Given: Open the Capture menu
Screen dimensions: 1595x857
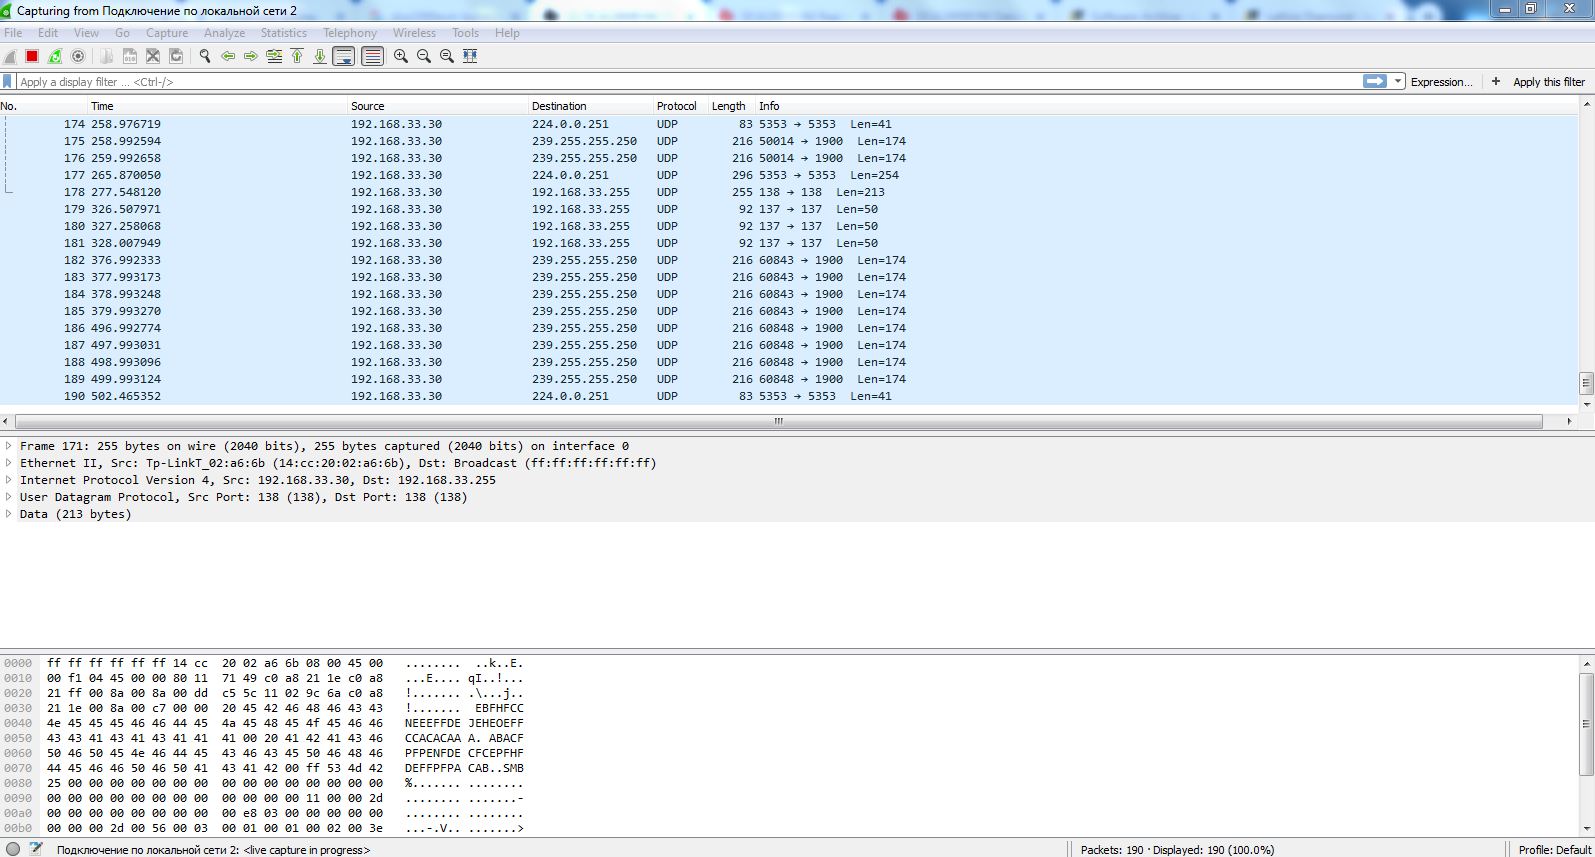Looking at the screenshot, I should pos(167,33).
